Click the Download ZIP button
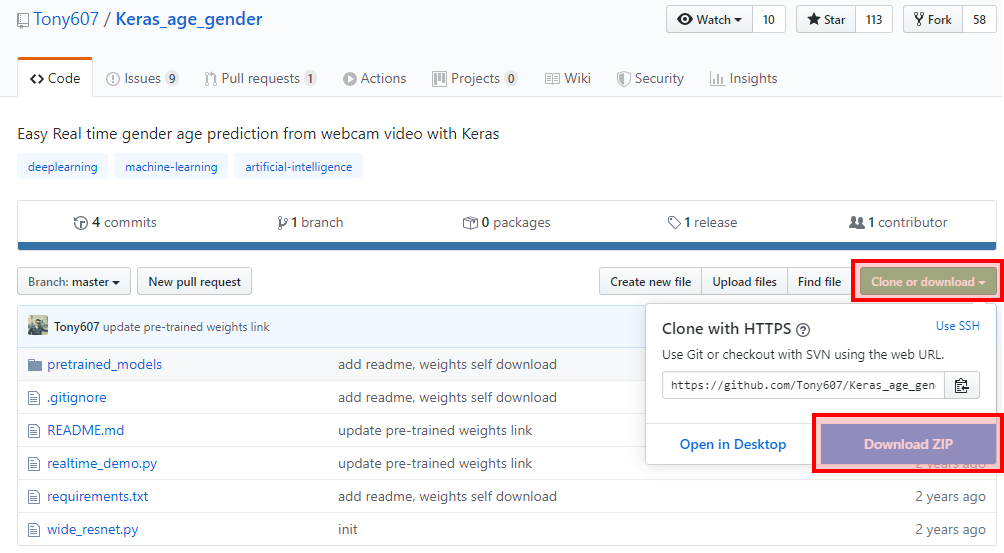 [x=908, y=444]
